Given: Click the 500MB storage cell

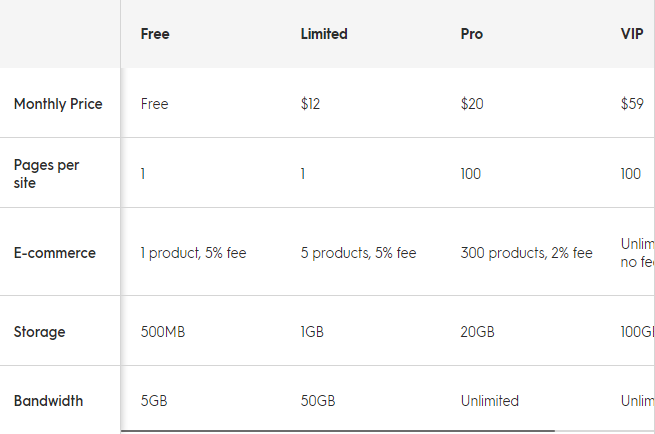Looking at the screenshot, I should coord(163,332).
